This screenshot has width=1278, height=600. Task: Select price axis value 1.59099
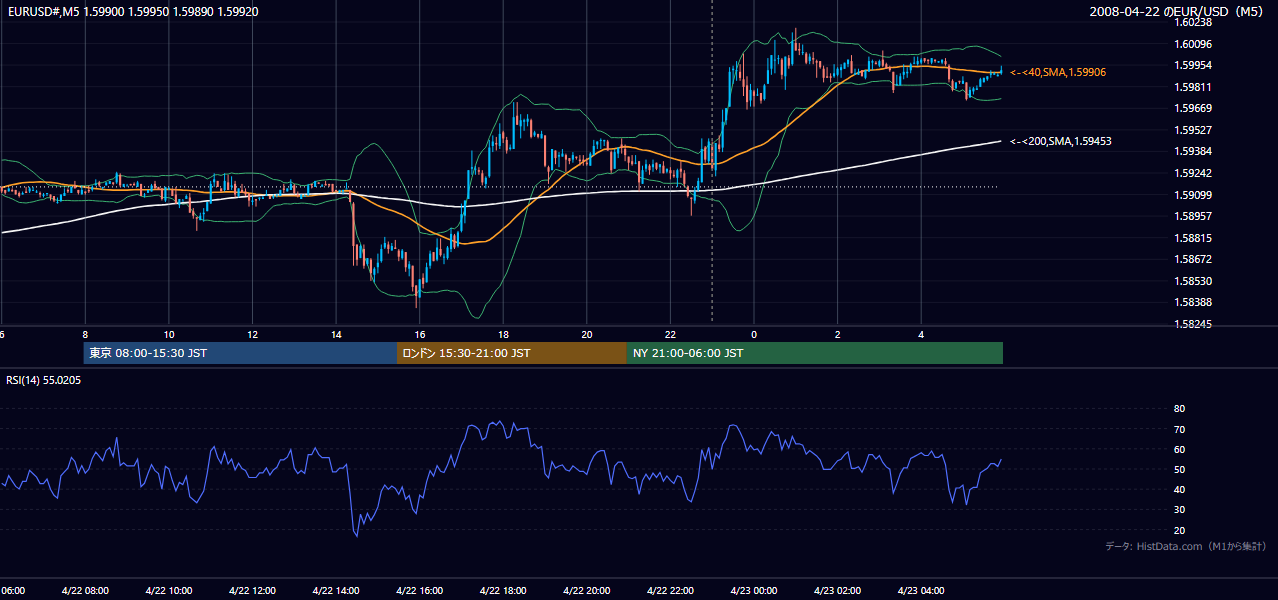1193,195
